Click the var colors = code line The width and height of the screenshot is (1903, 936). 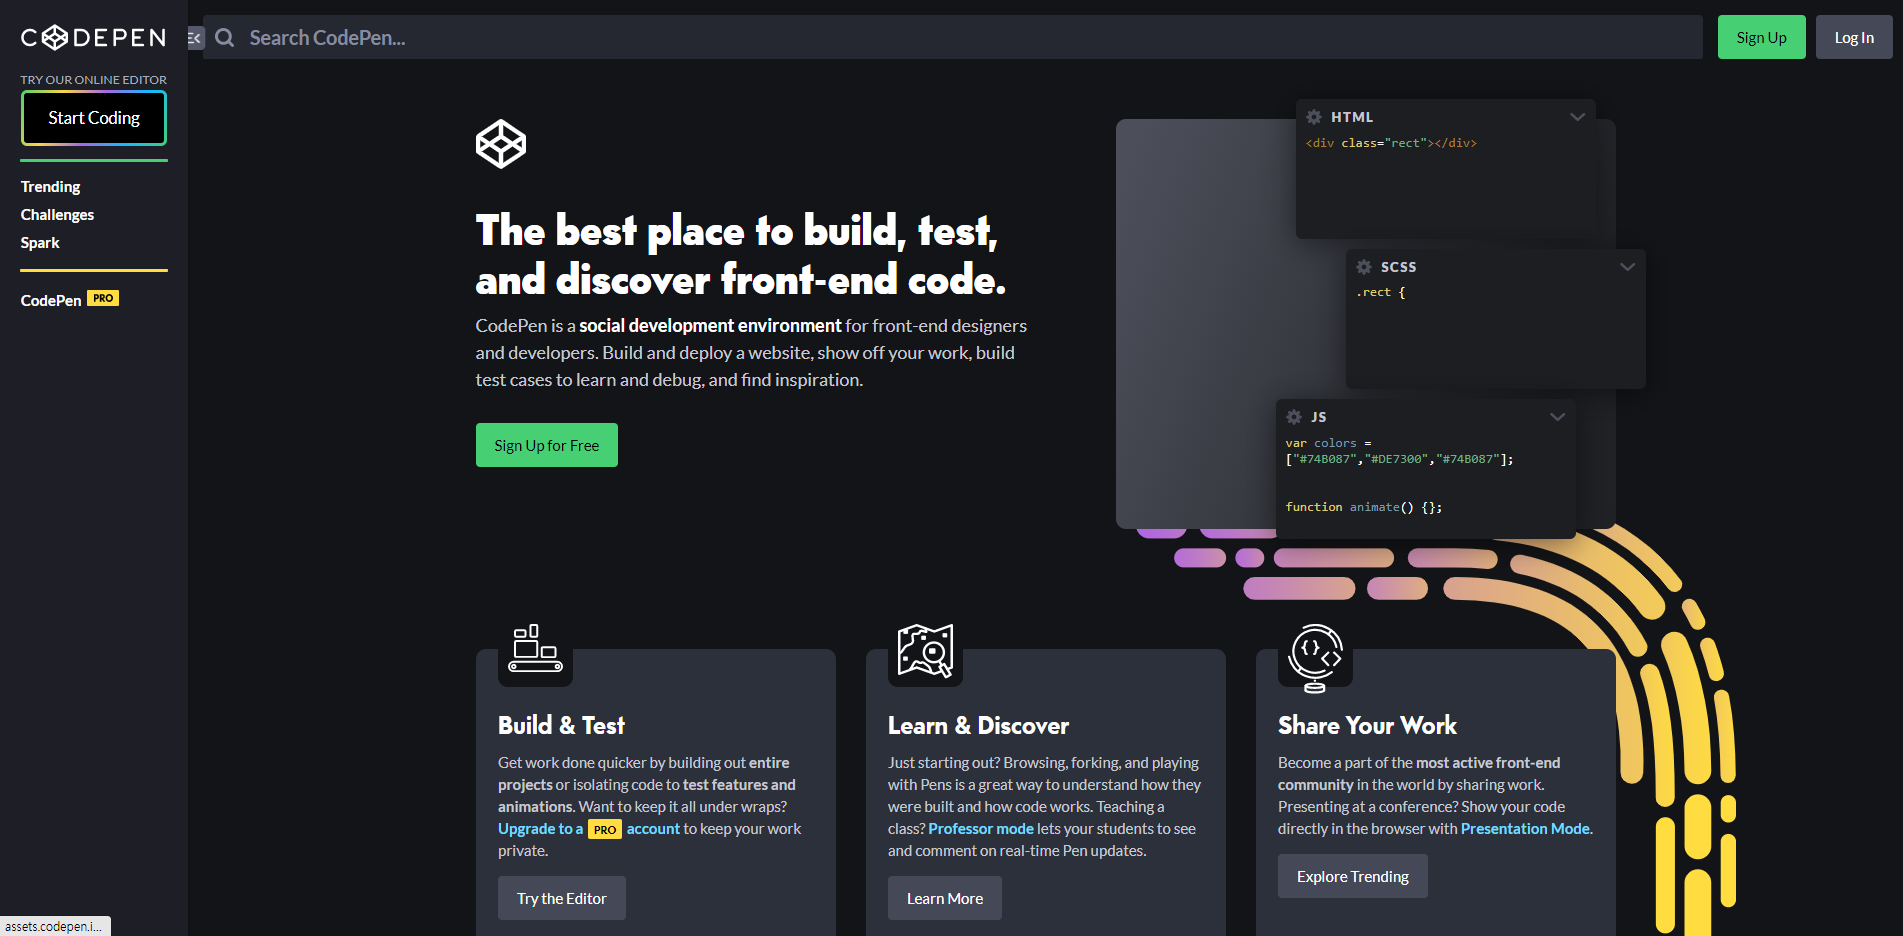pos(1329,443)
